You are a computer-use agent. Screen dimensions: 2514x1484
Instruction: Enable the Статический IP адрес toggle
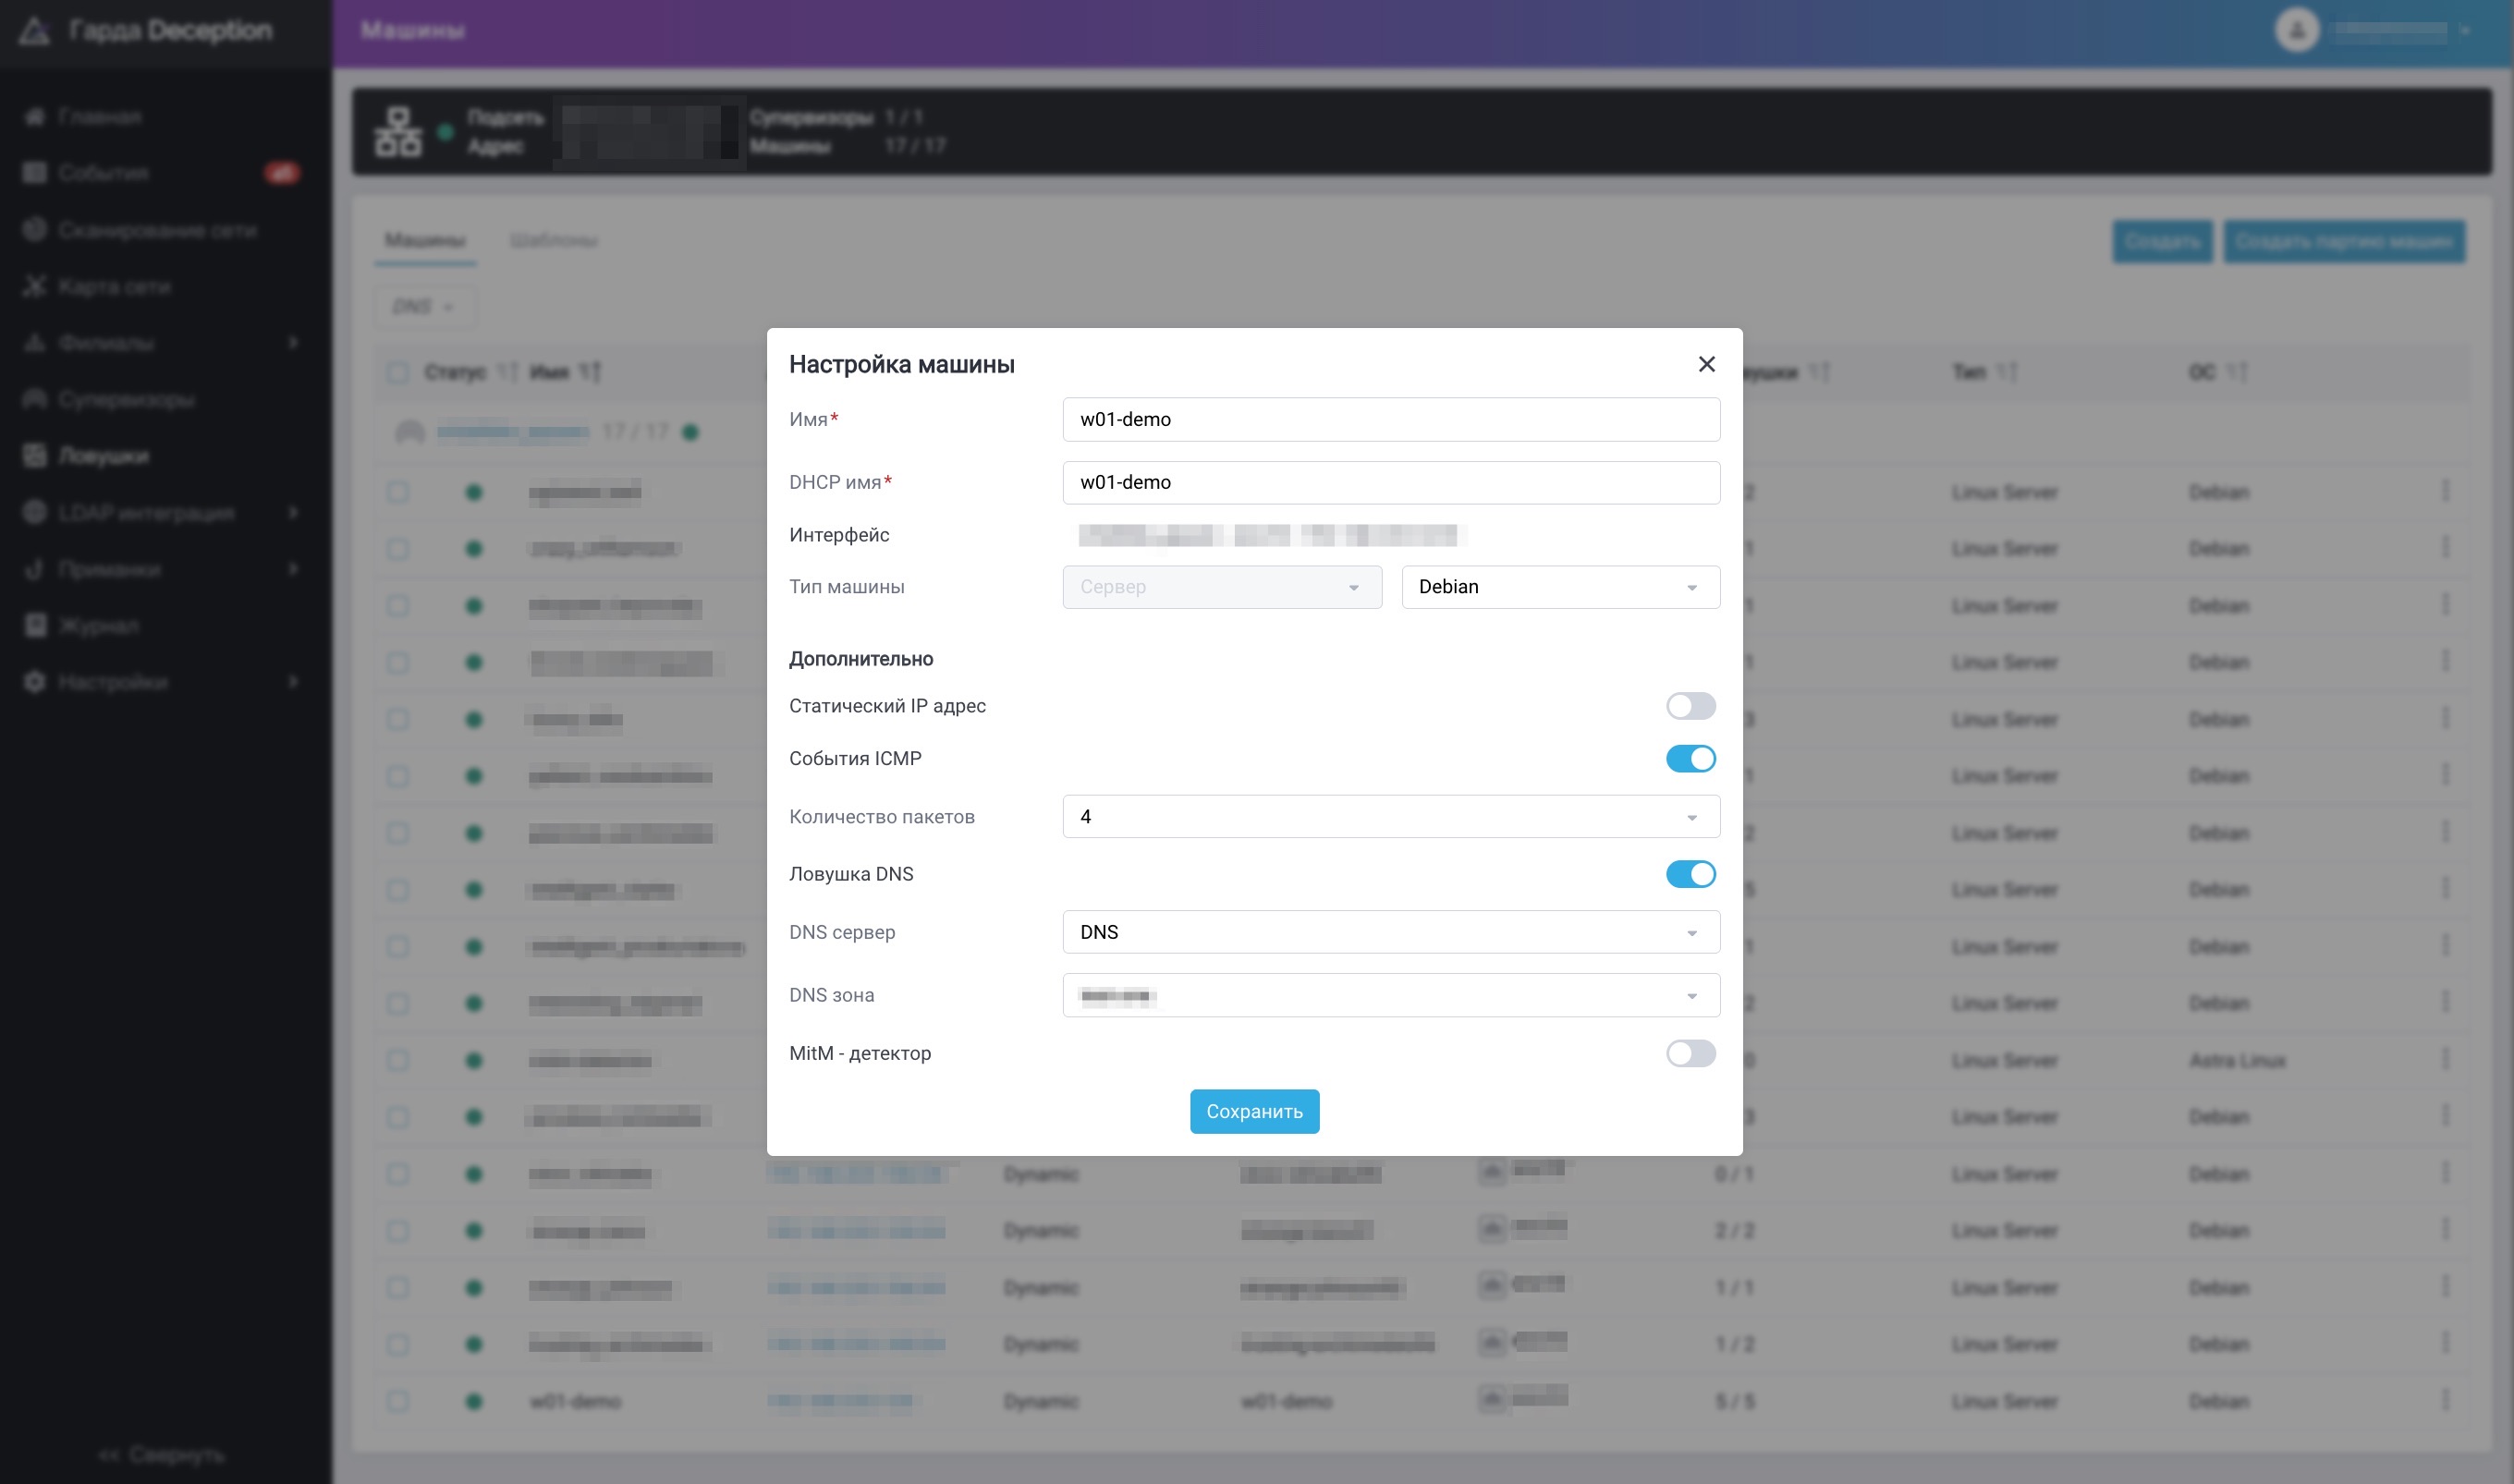[1690, 706]
